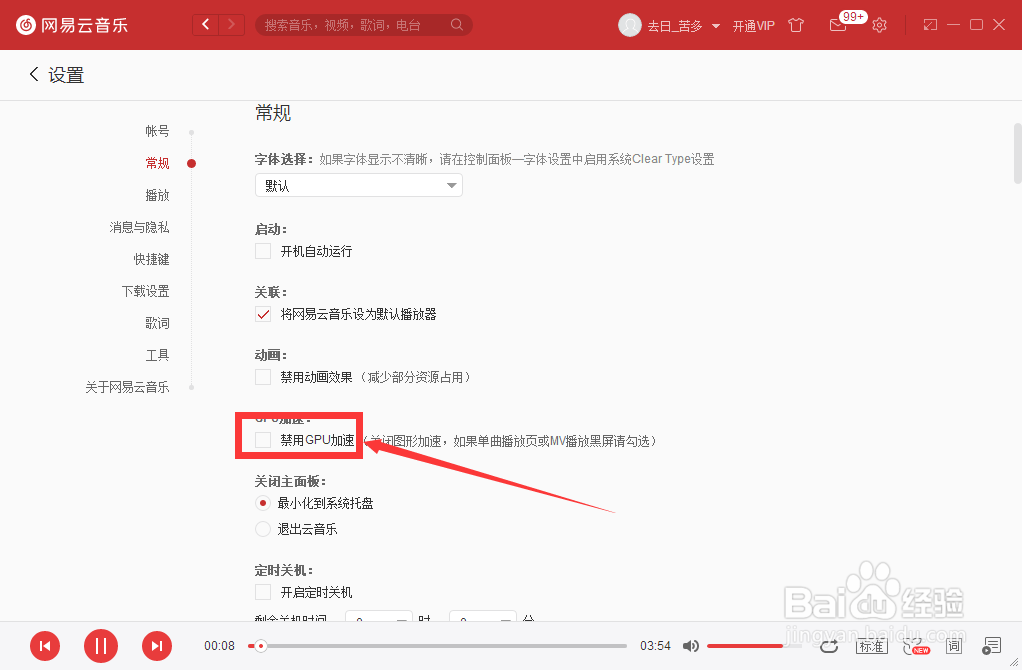Pause the current song
1022x670 pixels.
tap(101, 646)
